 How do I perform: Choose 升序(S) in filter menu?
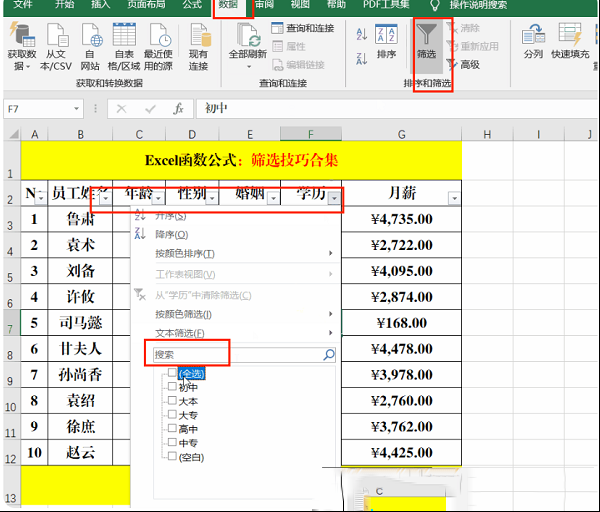point(235,216)
